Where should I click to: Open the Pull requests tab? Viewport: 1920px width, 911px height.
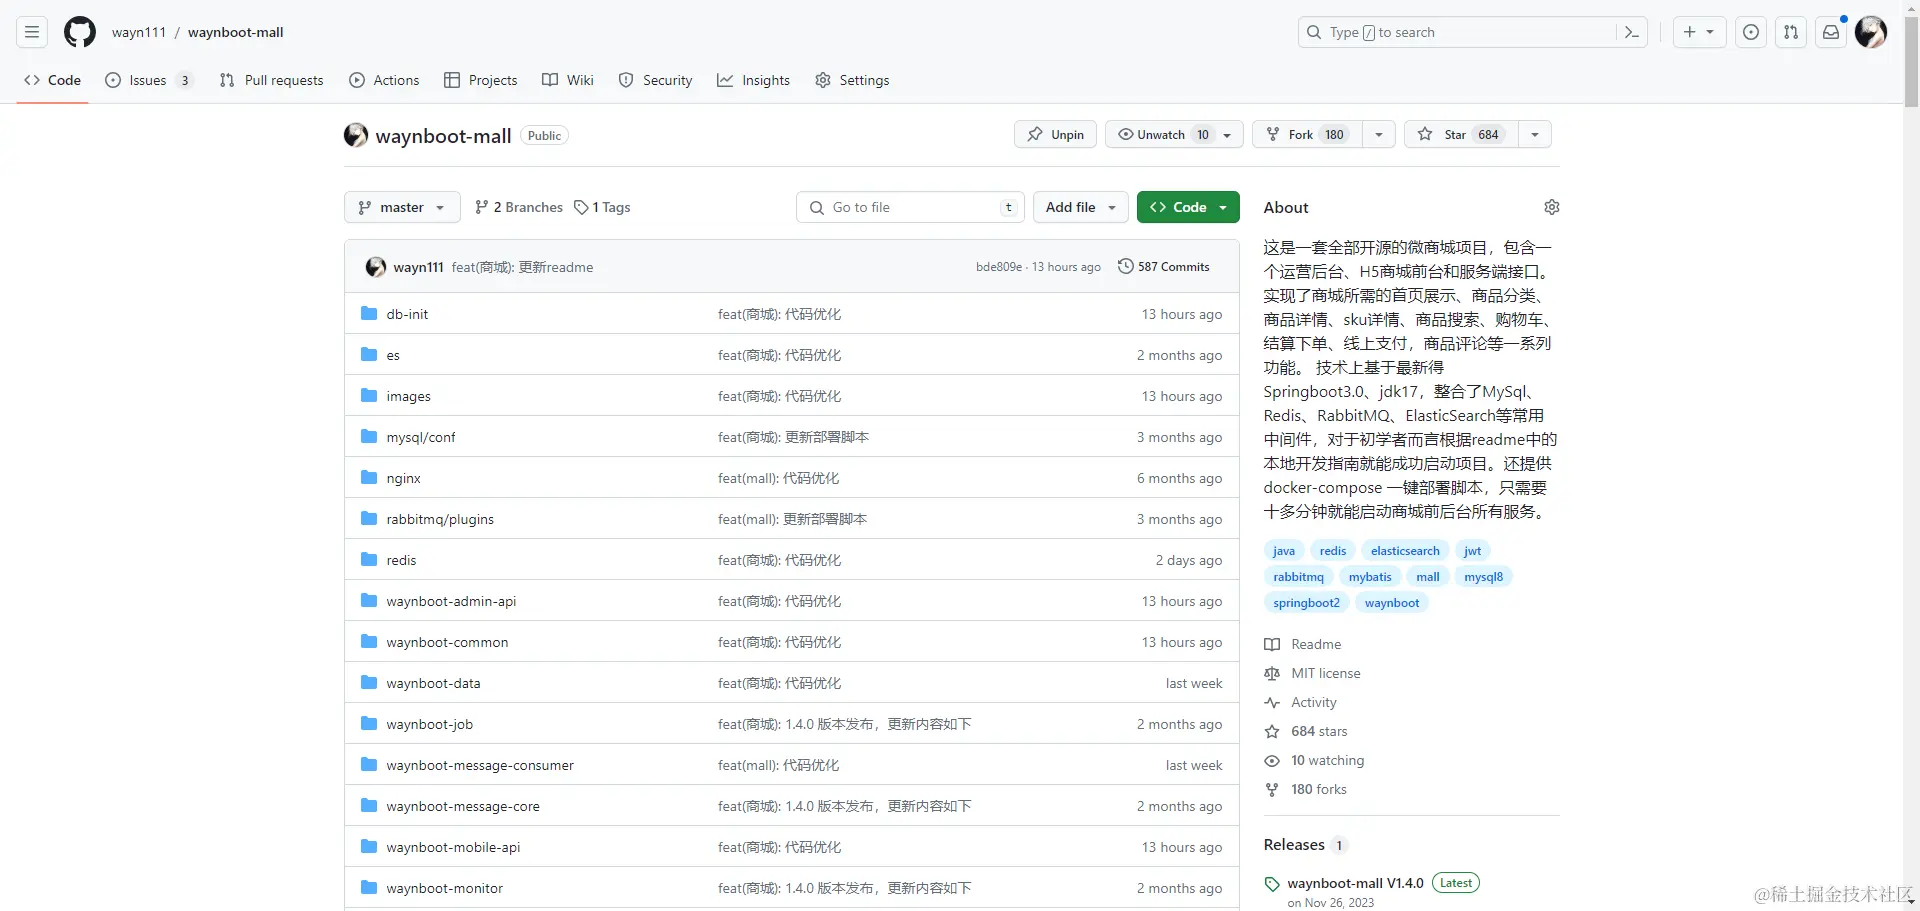point(271,80)
